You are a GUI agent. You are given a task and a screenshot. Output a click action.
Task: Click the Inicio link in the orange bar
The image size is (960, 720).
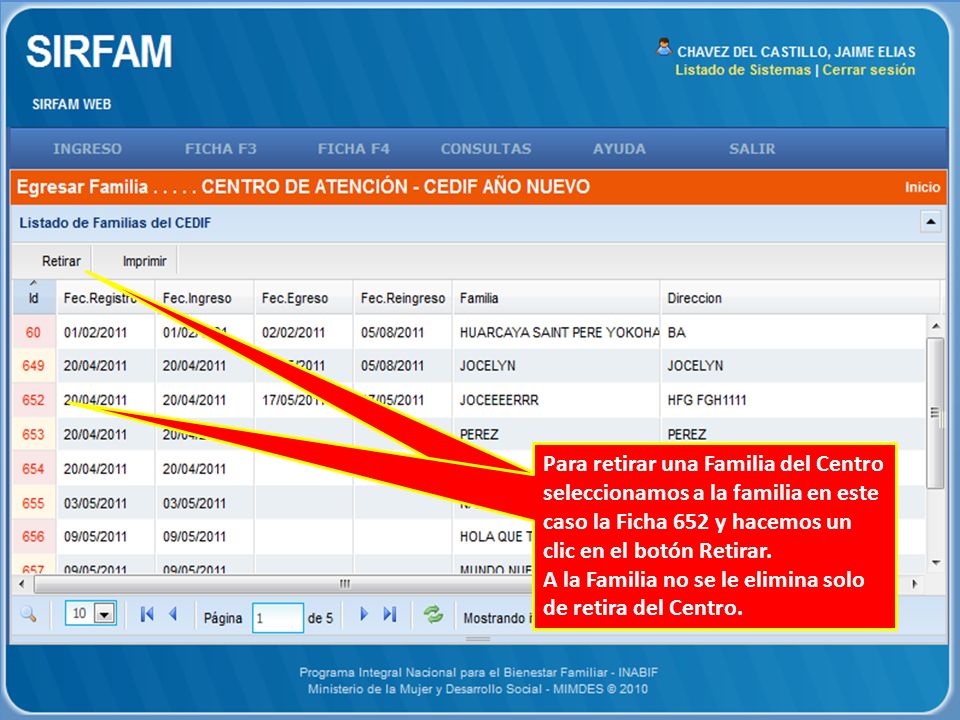[x=923, y=187]
